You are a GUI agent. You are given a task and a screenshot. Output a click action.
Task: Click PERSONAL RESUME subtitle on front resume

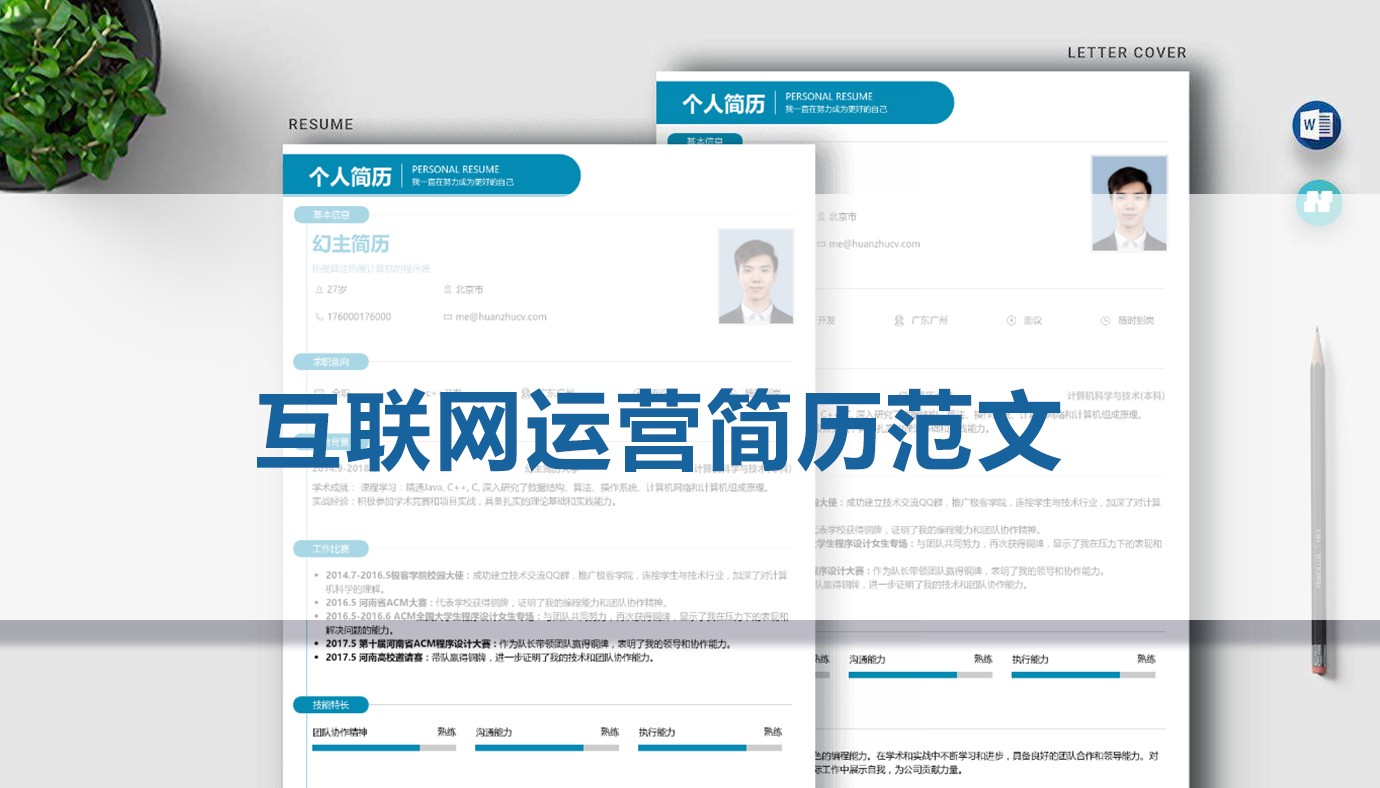pos(455,170)
